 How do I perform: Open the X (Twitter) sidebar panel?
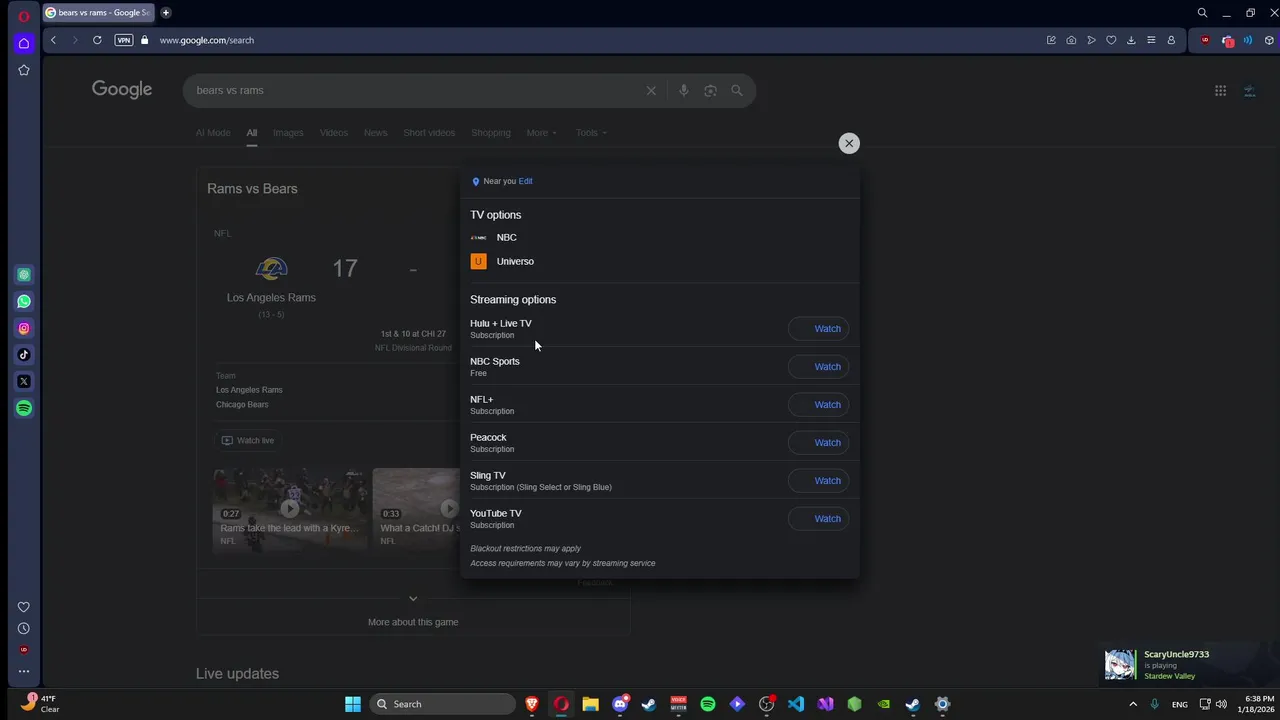coord(24,381)
